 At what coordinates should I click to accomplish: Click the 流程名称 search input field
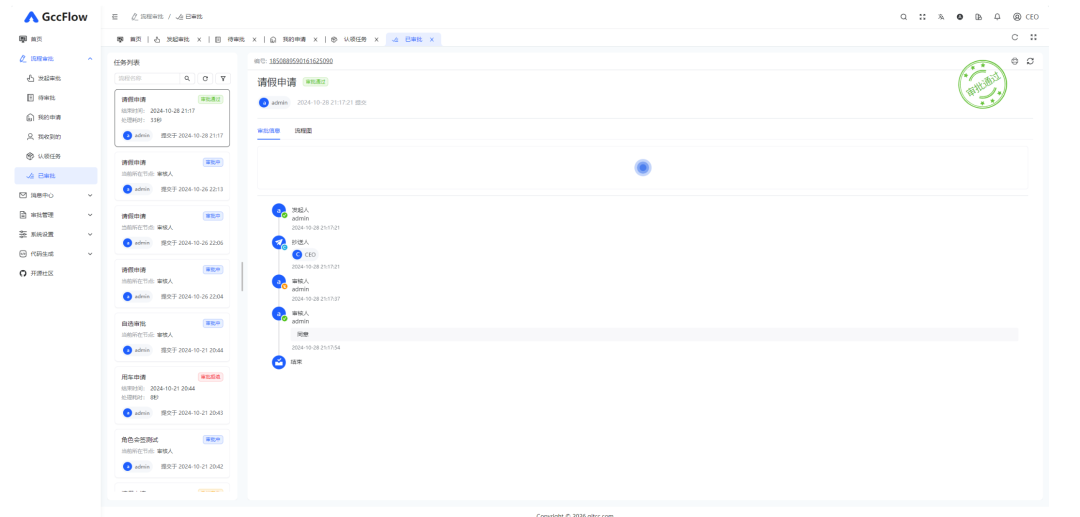click(147, 78)
